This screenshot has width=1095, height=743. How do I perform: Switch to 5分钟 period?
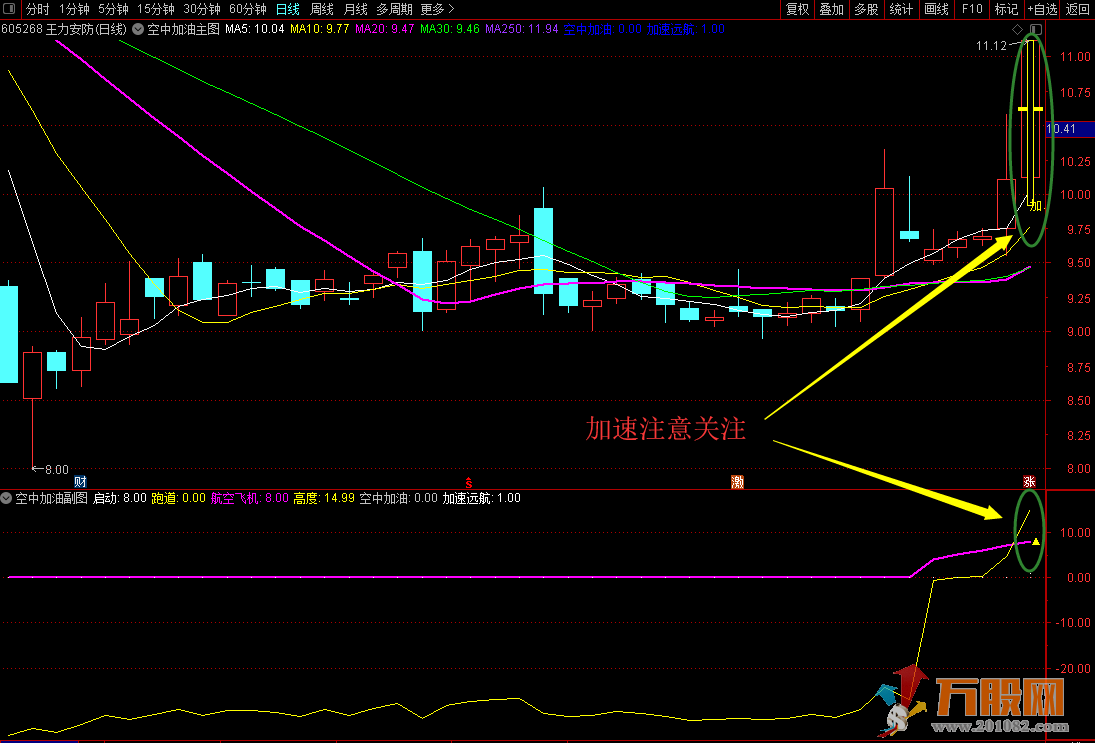[x=113, y=9]
